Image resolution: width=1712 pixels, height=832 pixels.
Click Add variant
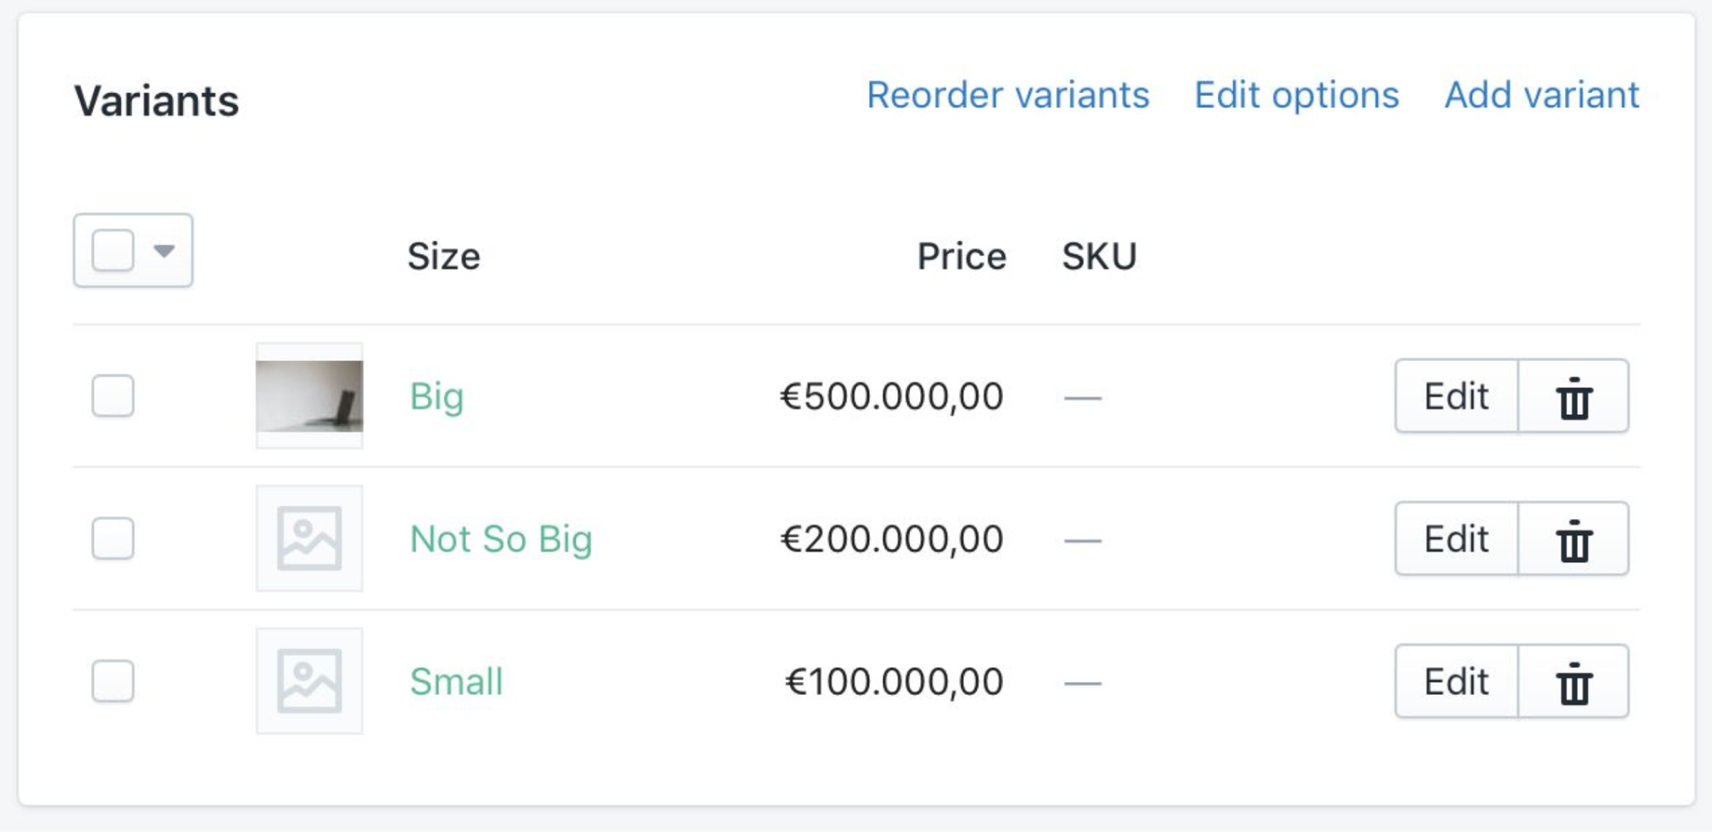pyautogui.click(x=1540, y=95)
